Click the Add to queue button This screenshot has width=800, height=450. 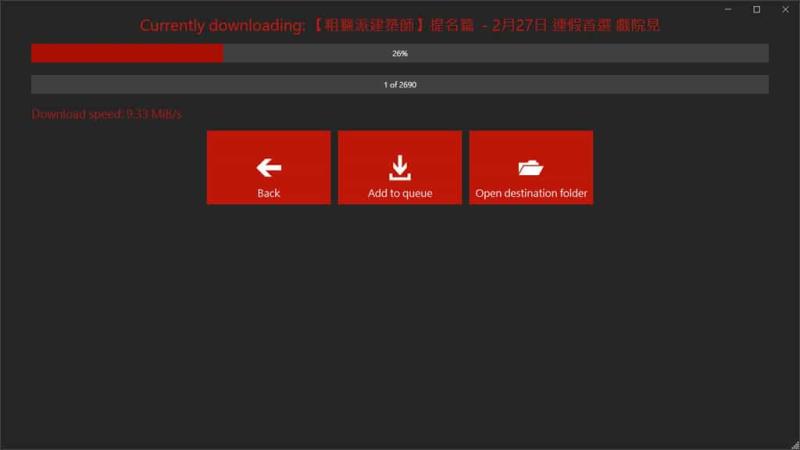399,167
